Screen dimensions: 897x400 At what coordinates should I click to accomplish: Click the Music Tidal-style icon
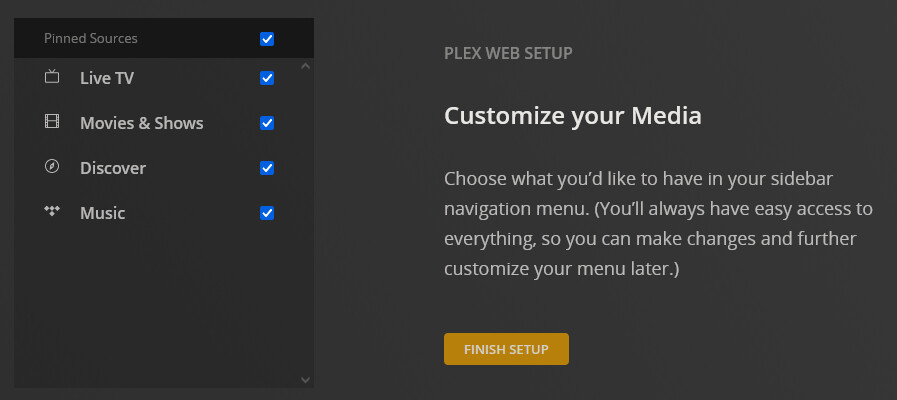click(x=52, y=212)
